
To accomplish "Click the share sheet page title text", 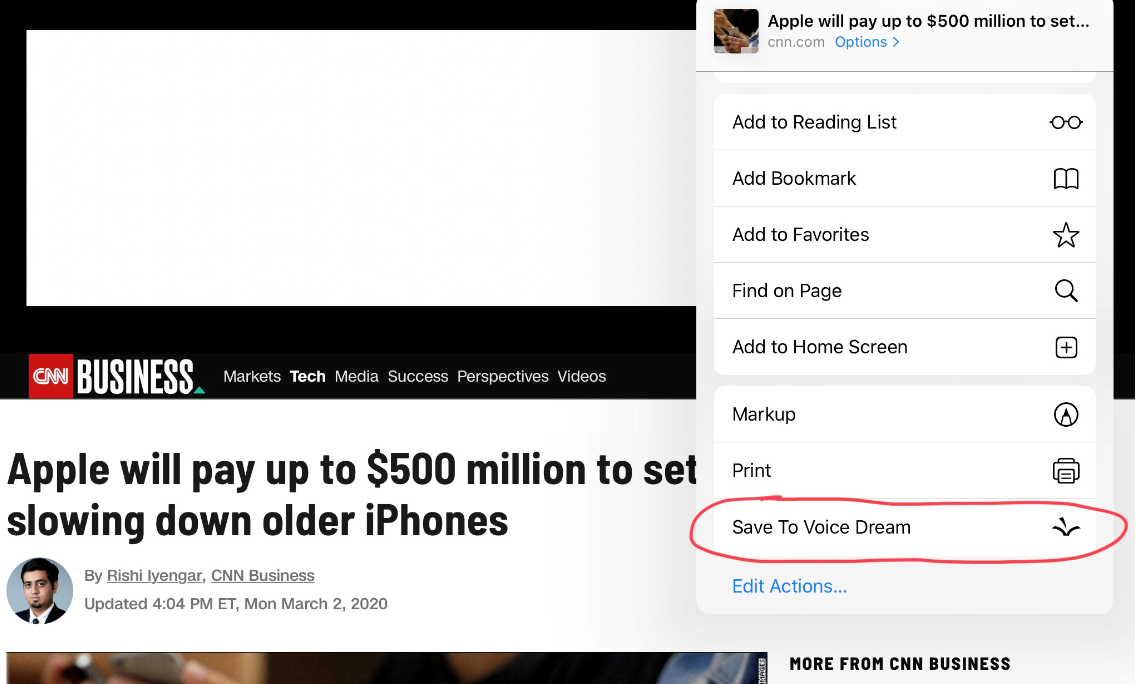I will (928, 21).
